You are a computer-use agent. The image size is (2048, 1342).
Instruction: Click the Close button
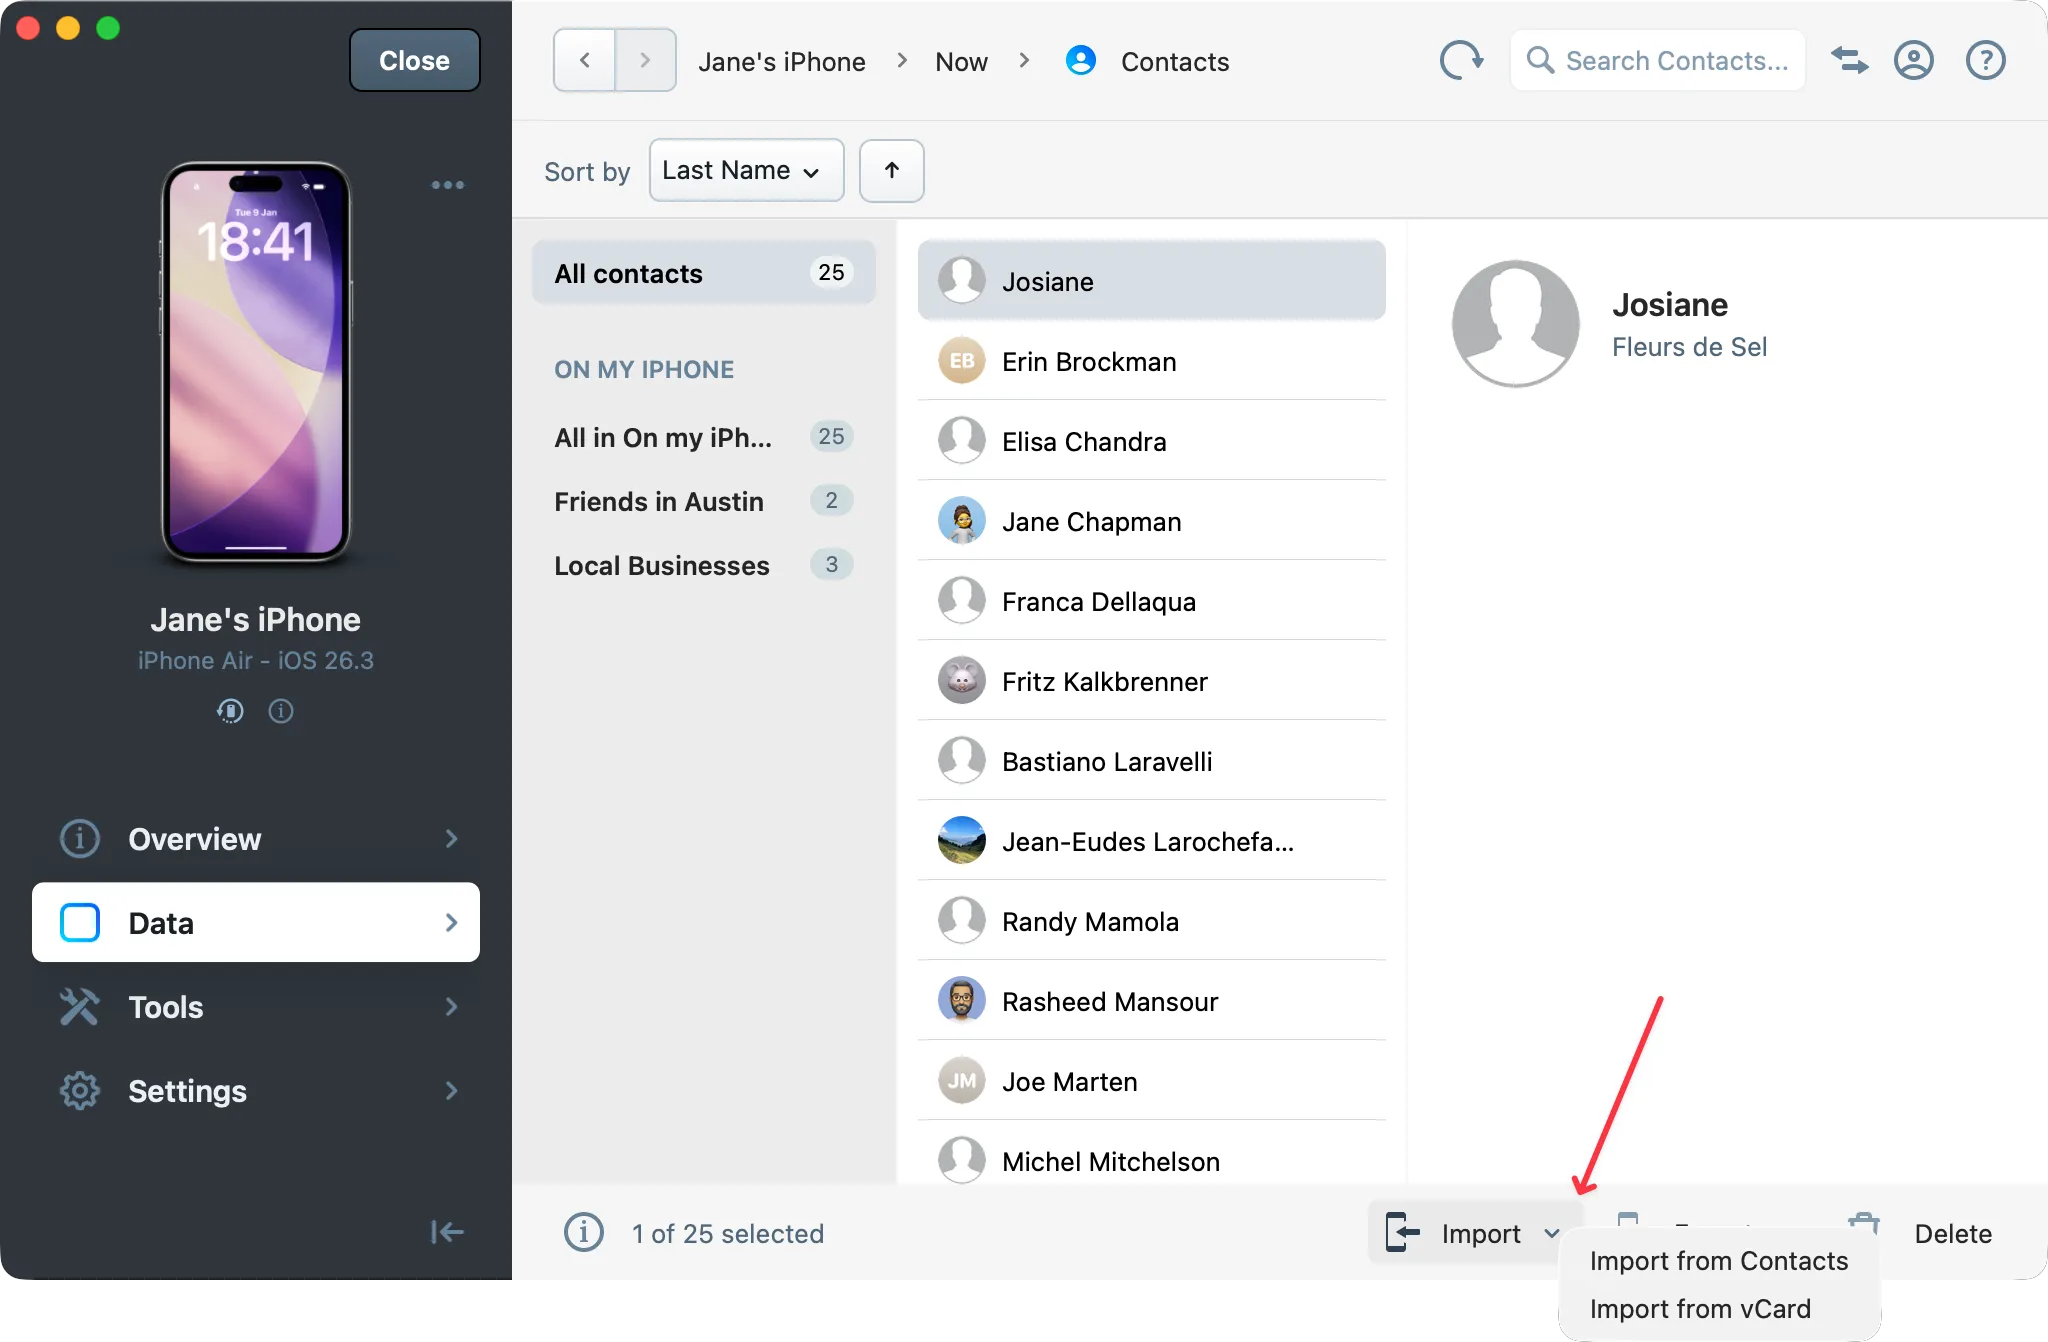[414, 60]
